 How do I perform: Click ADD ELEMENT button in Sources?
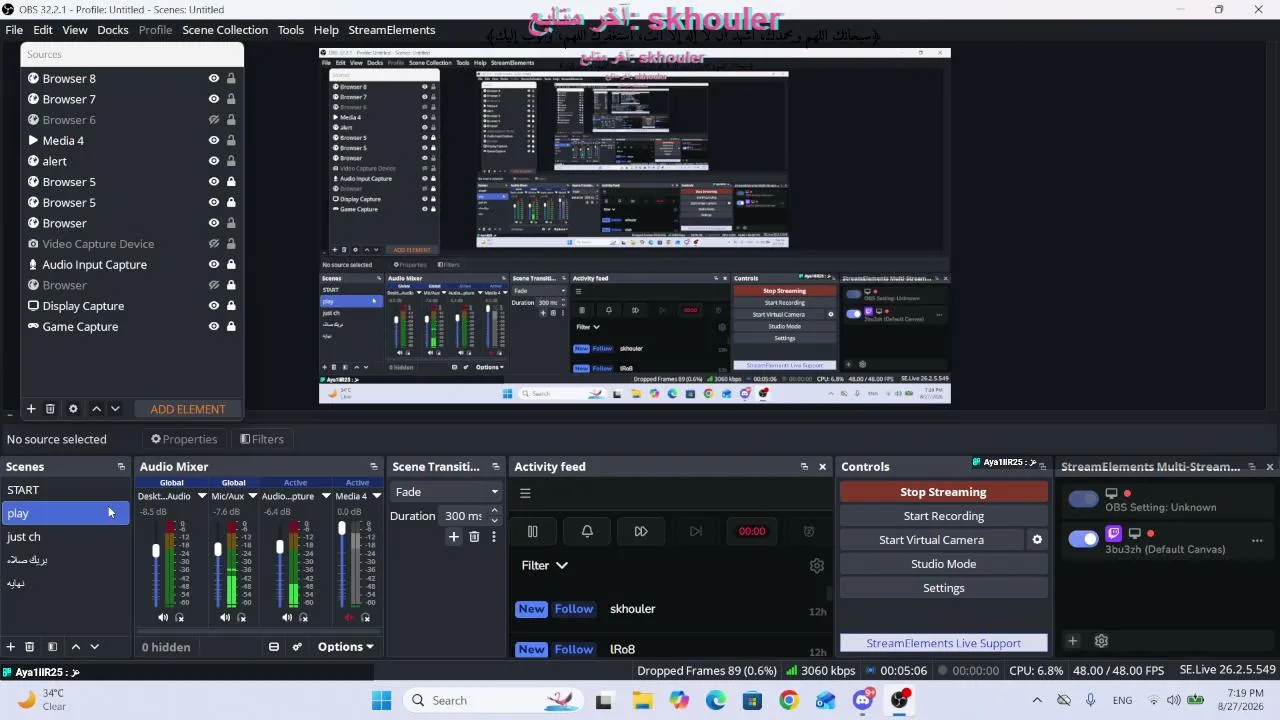[188, 409]
